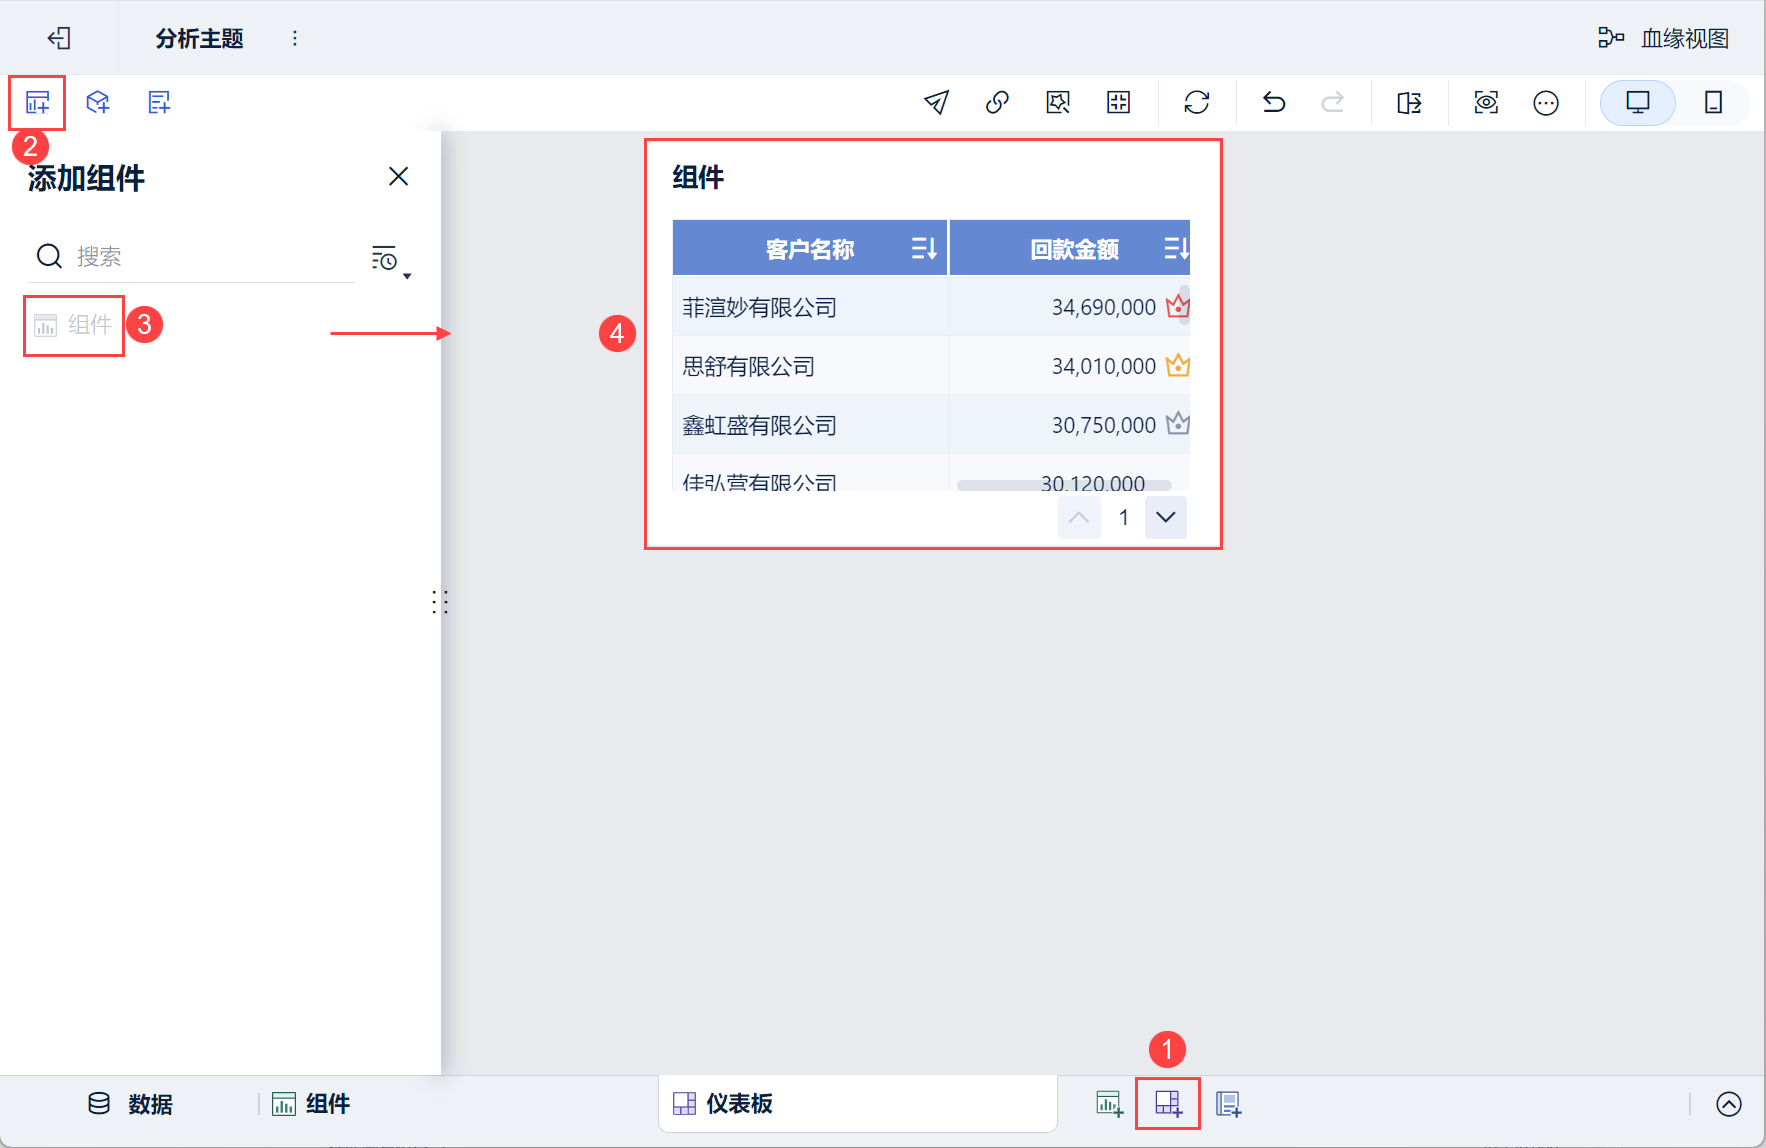The image size is (1766, 1148).
Task: Click the add component icon in bottom bar
Action: (1109, 1104)
